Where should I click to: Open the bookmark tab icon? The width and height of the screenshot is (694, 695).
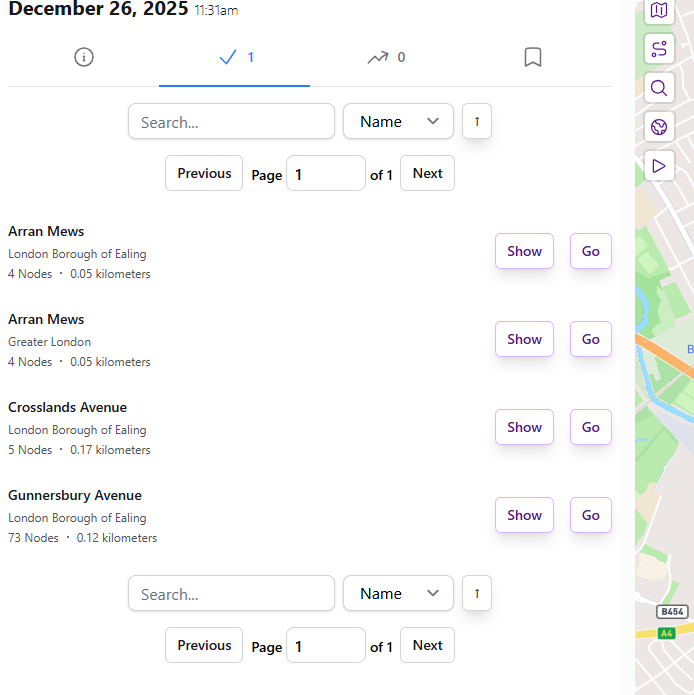533,57
